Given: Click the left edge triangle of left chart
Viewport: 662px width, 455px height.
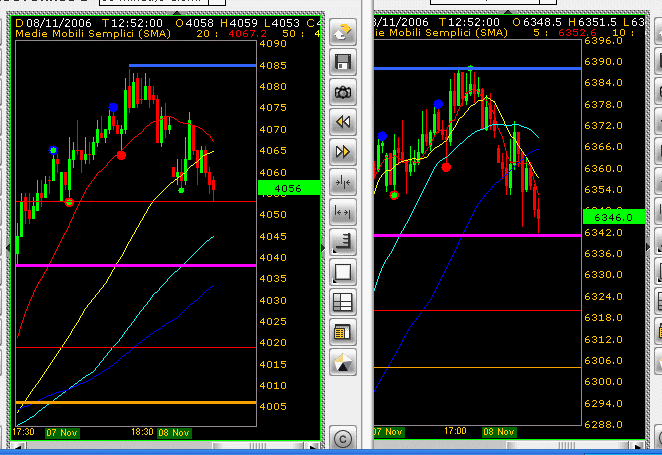Looking at the screenshot, I should (8, 248).
